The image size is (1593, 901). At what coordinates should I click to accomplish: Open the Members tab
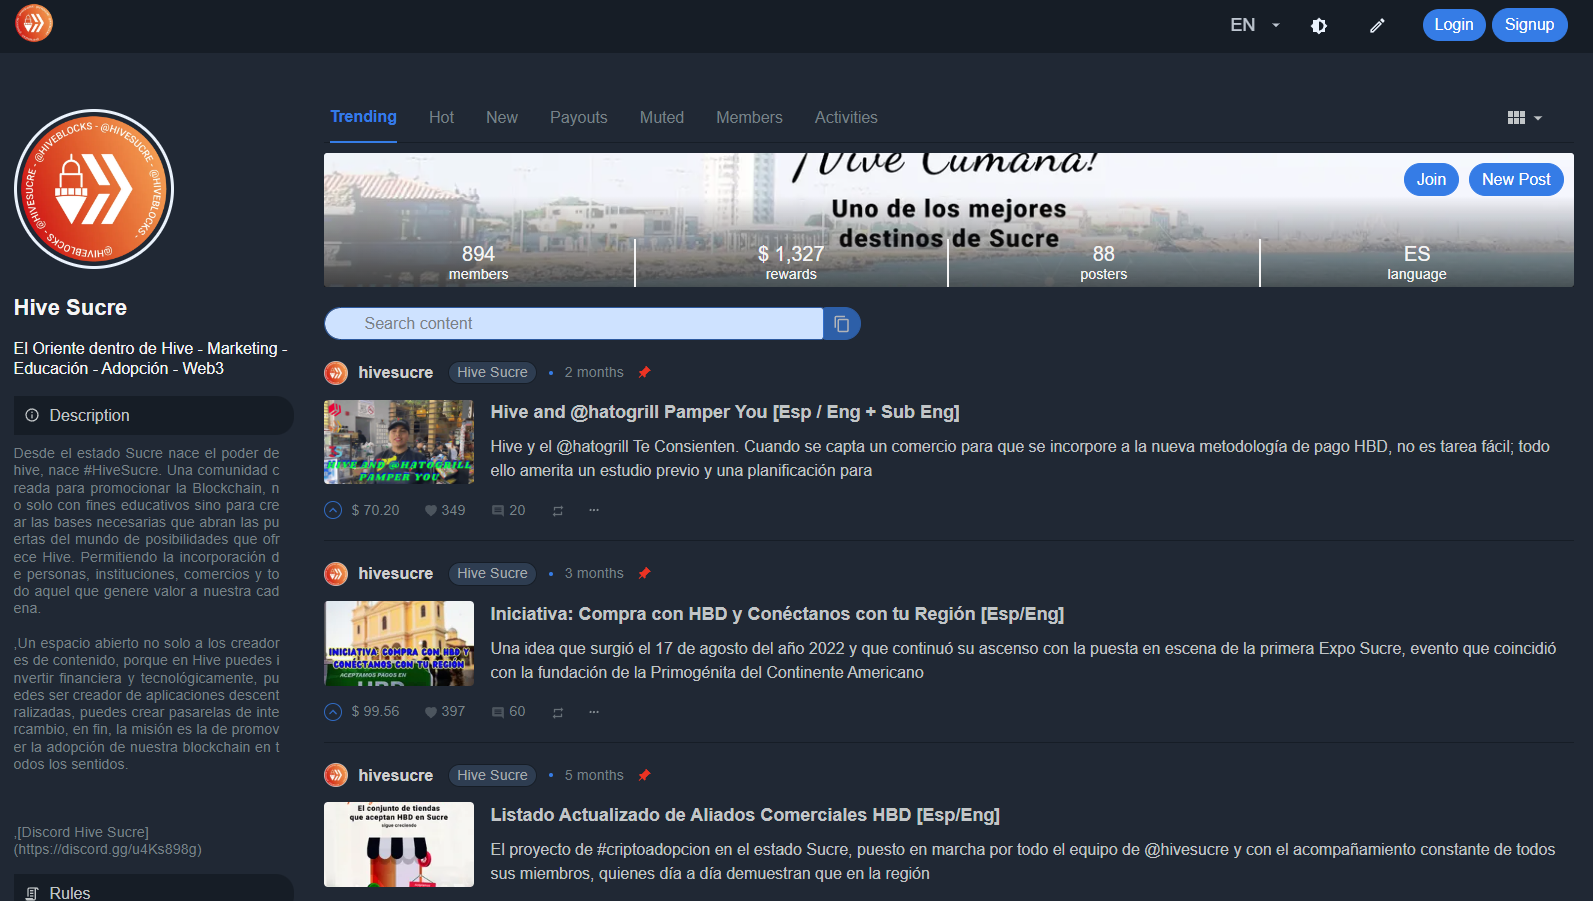coord(749,118)
